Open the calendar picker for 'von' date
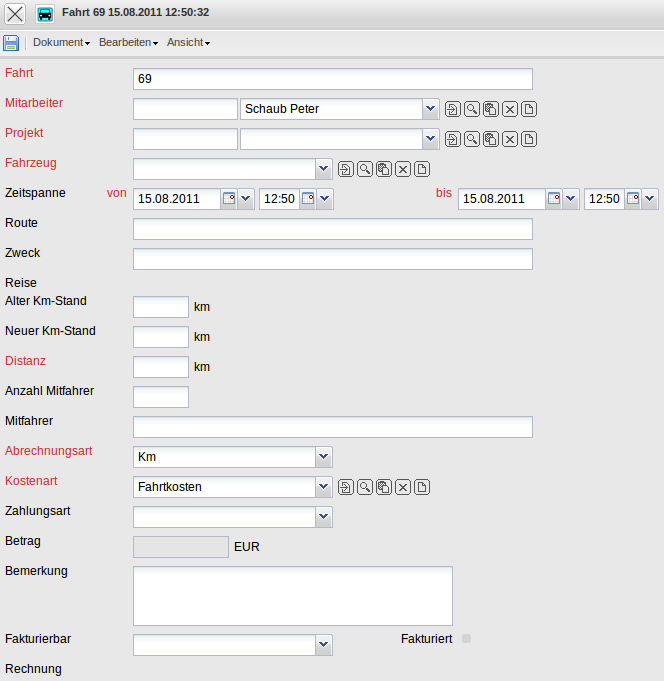664x681 pixels. tap(229, 199)
